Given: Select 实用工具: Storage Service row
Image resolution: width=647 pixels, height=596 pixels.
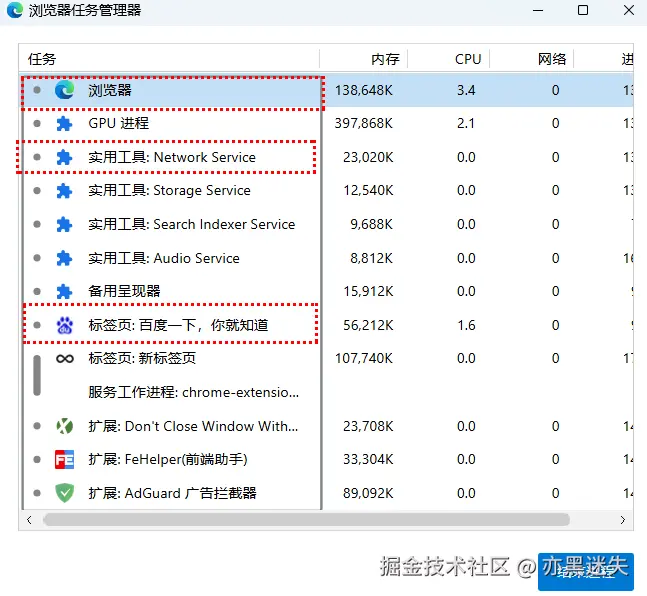Looking at the screenshot, I should (x=326, y=191).
